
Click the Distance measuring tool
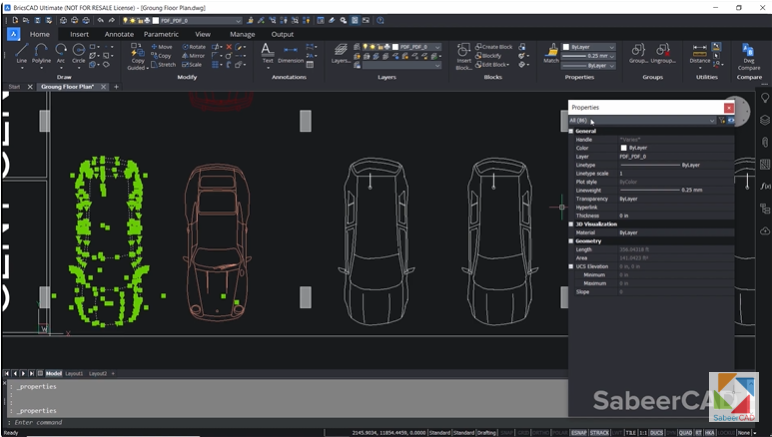(x=700, y=53)
